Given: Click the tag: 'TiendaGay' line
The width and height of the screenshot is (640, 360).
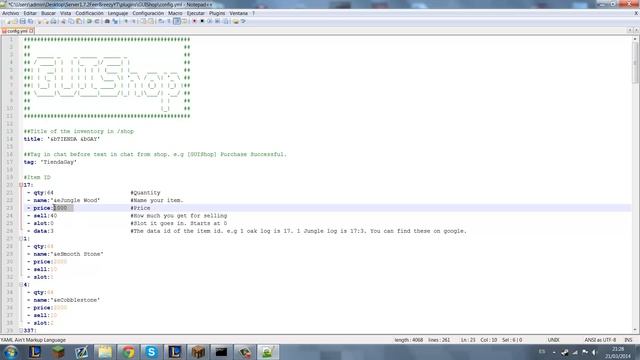Looking at the screenshot, I should [50, 162].
